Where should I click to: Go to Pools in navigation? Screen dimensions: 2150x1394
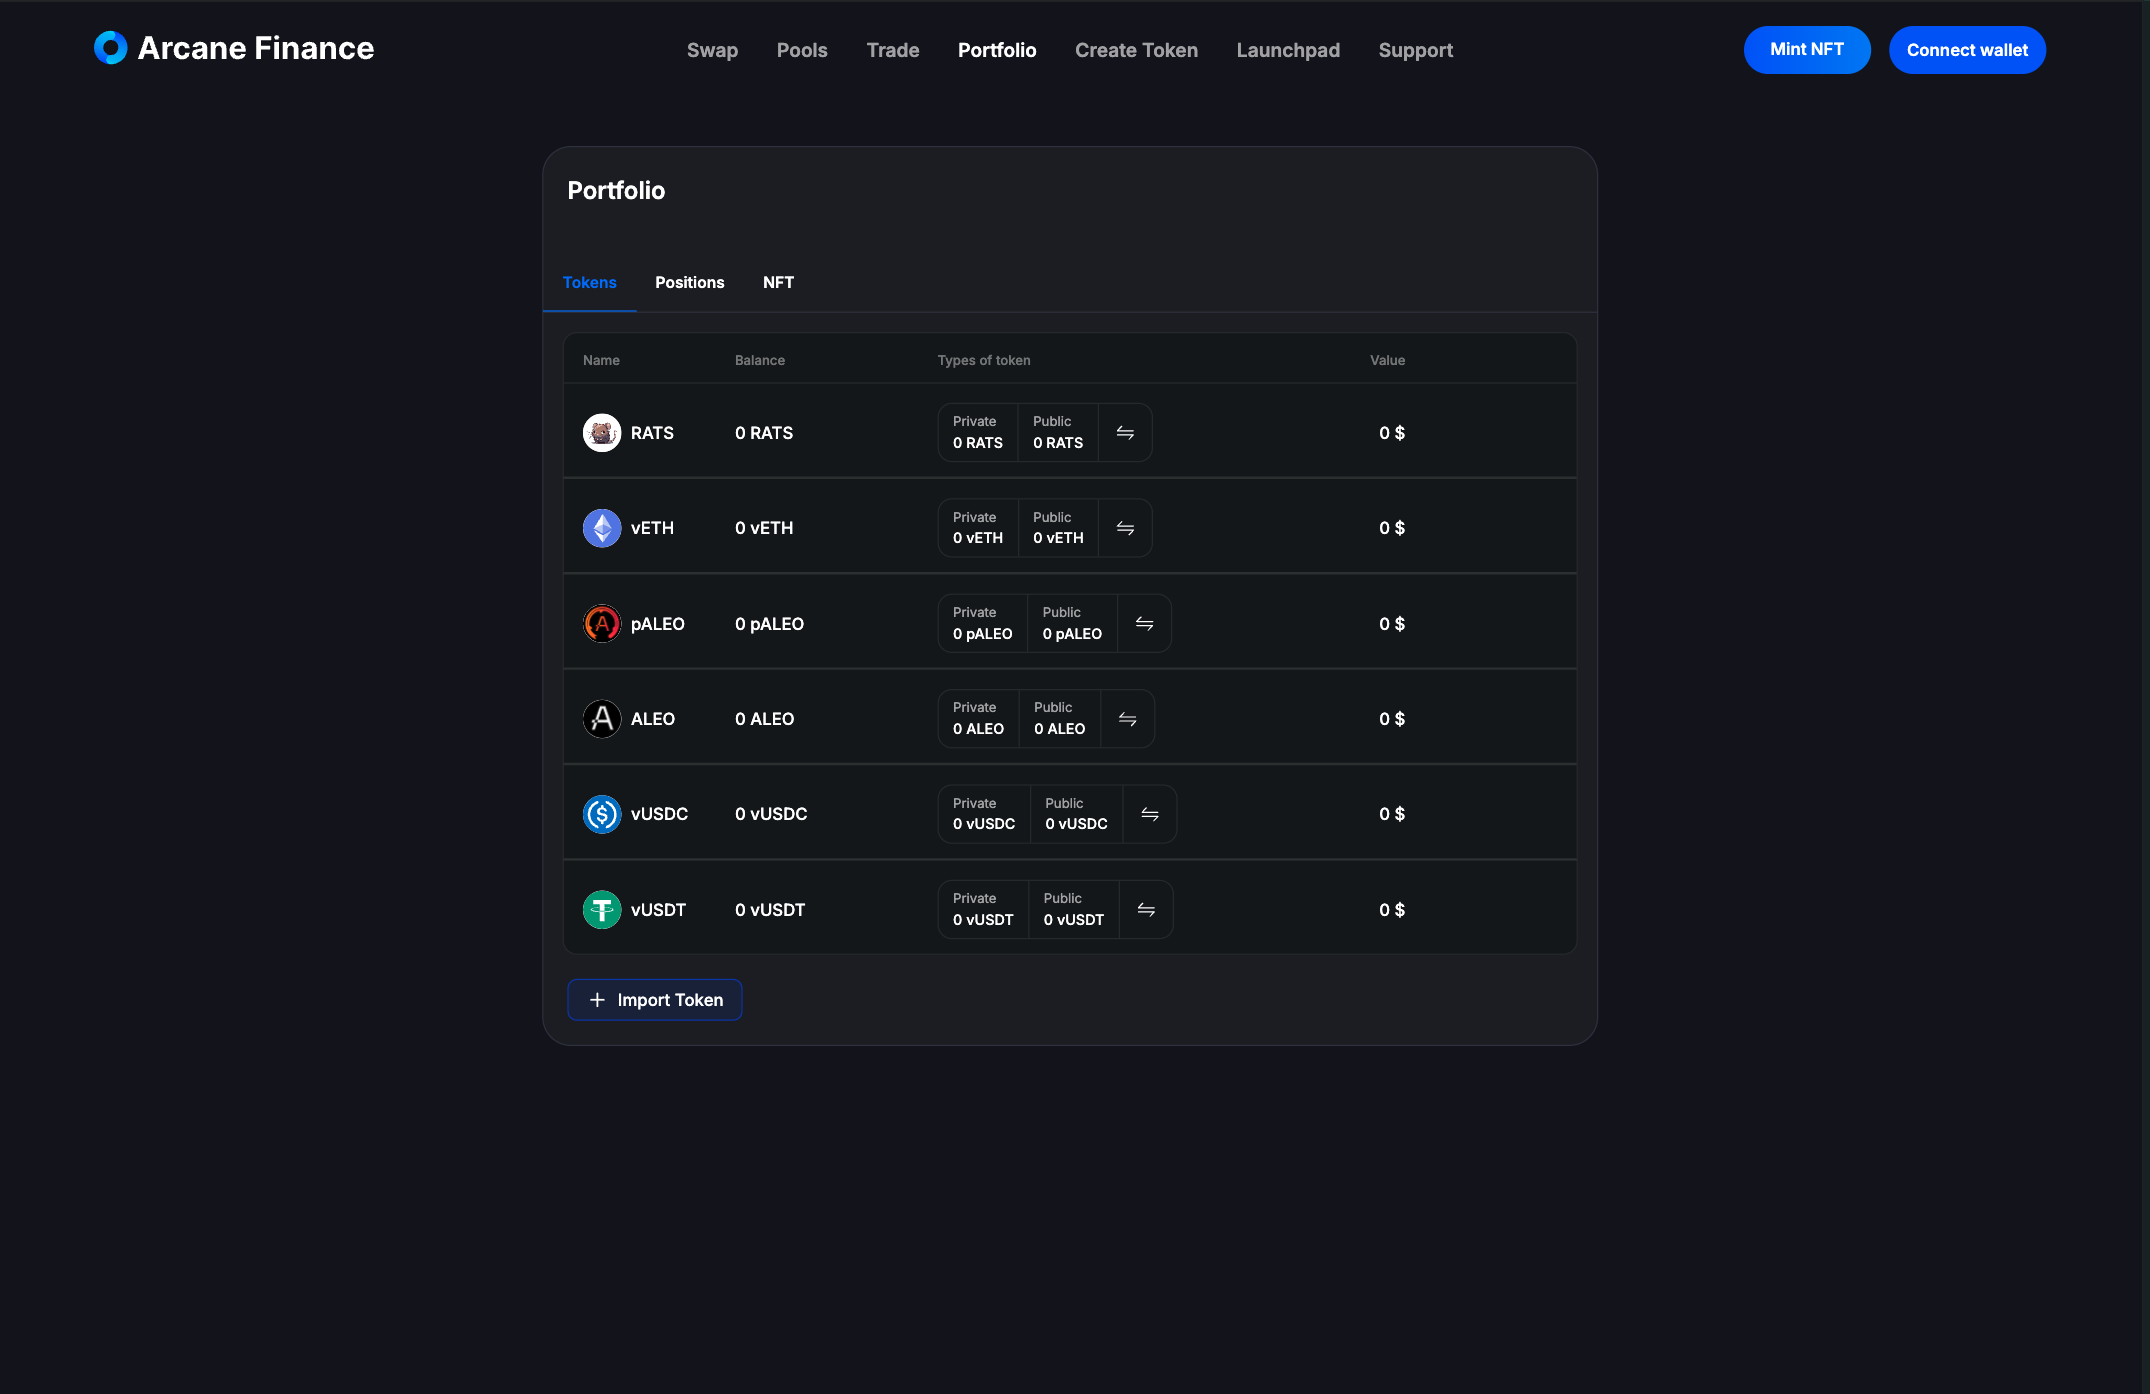click(x=802, y=50)
